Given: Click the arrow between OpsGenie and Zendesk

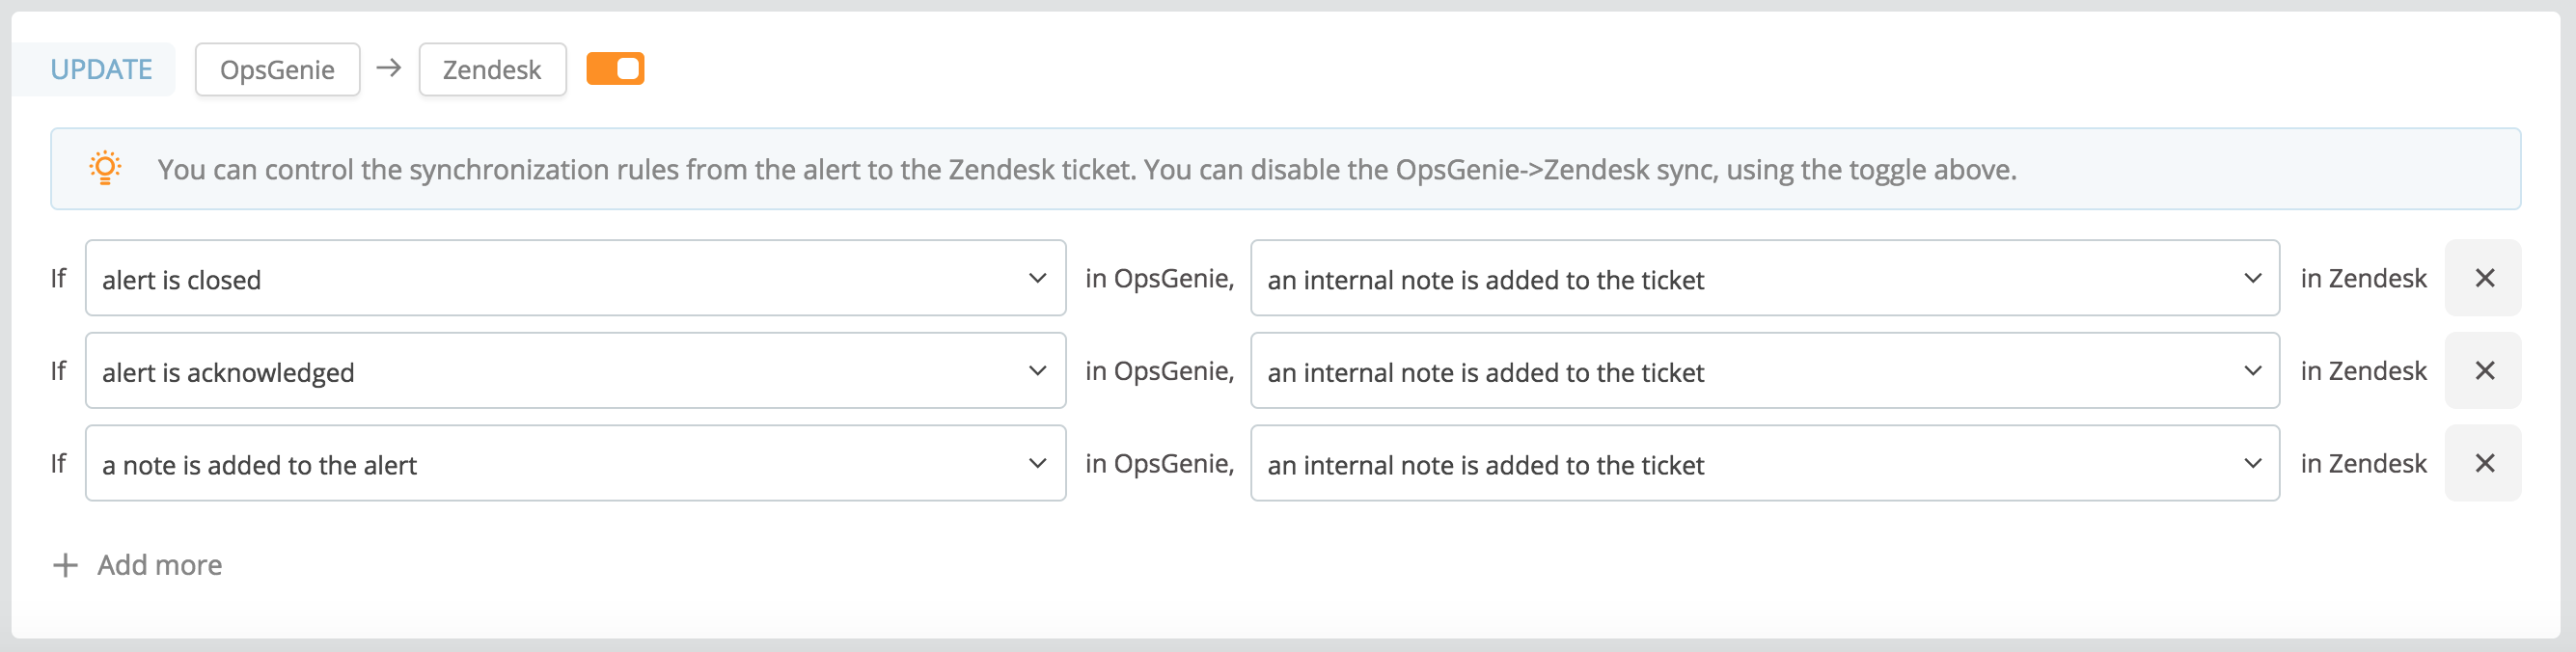Looking at the screenshot, I should point(390,69).
